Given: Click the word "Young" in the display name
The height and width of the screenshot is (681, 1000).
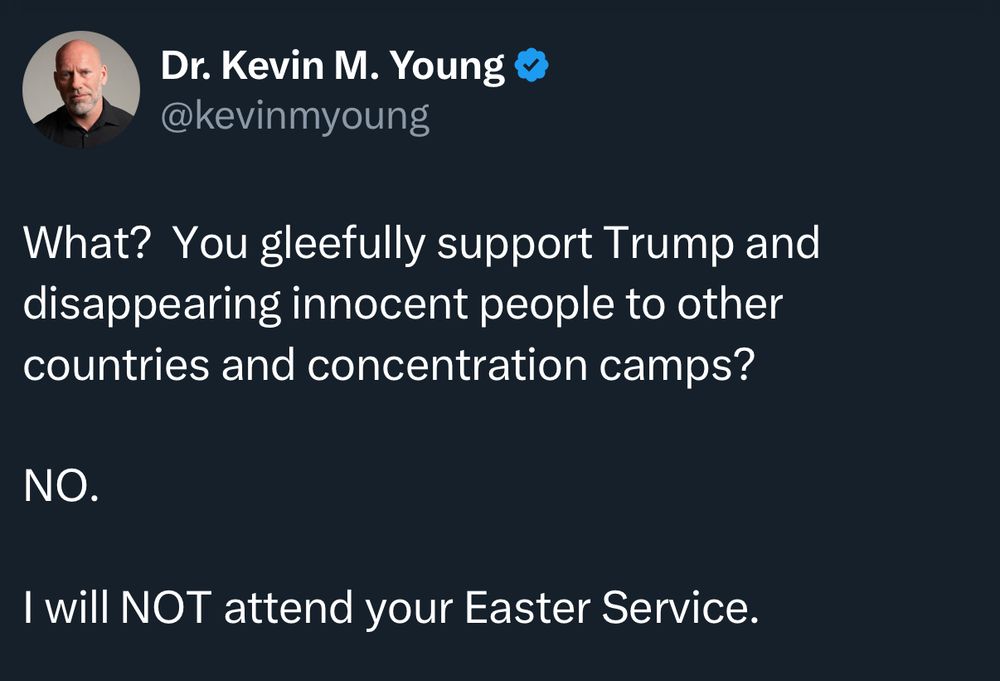Looking at the screenshot, I should pos(447,66).
